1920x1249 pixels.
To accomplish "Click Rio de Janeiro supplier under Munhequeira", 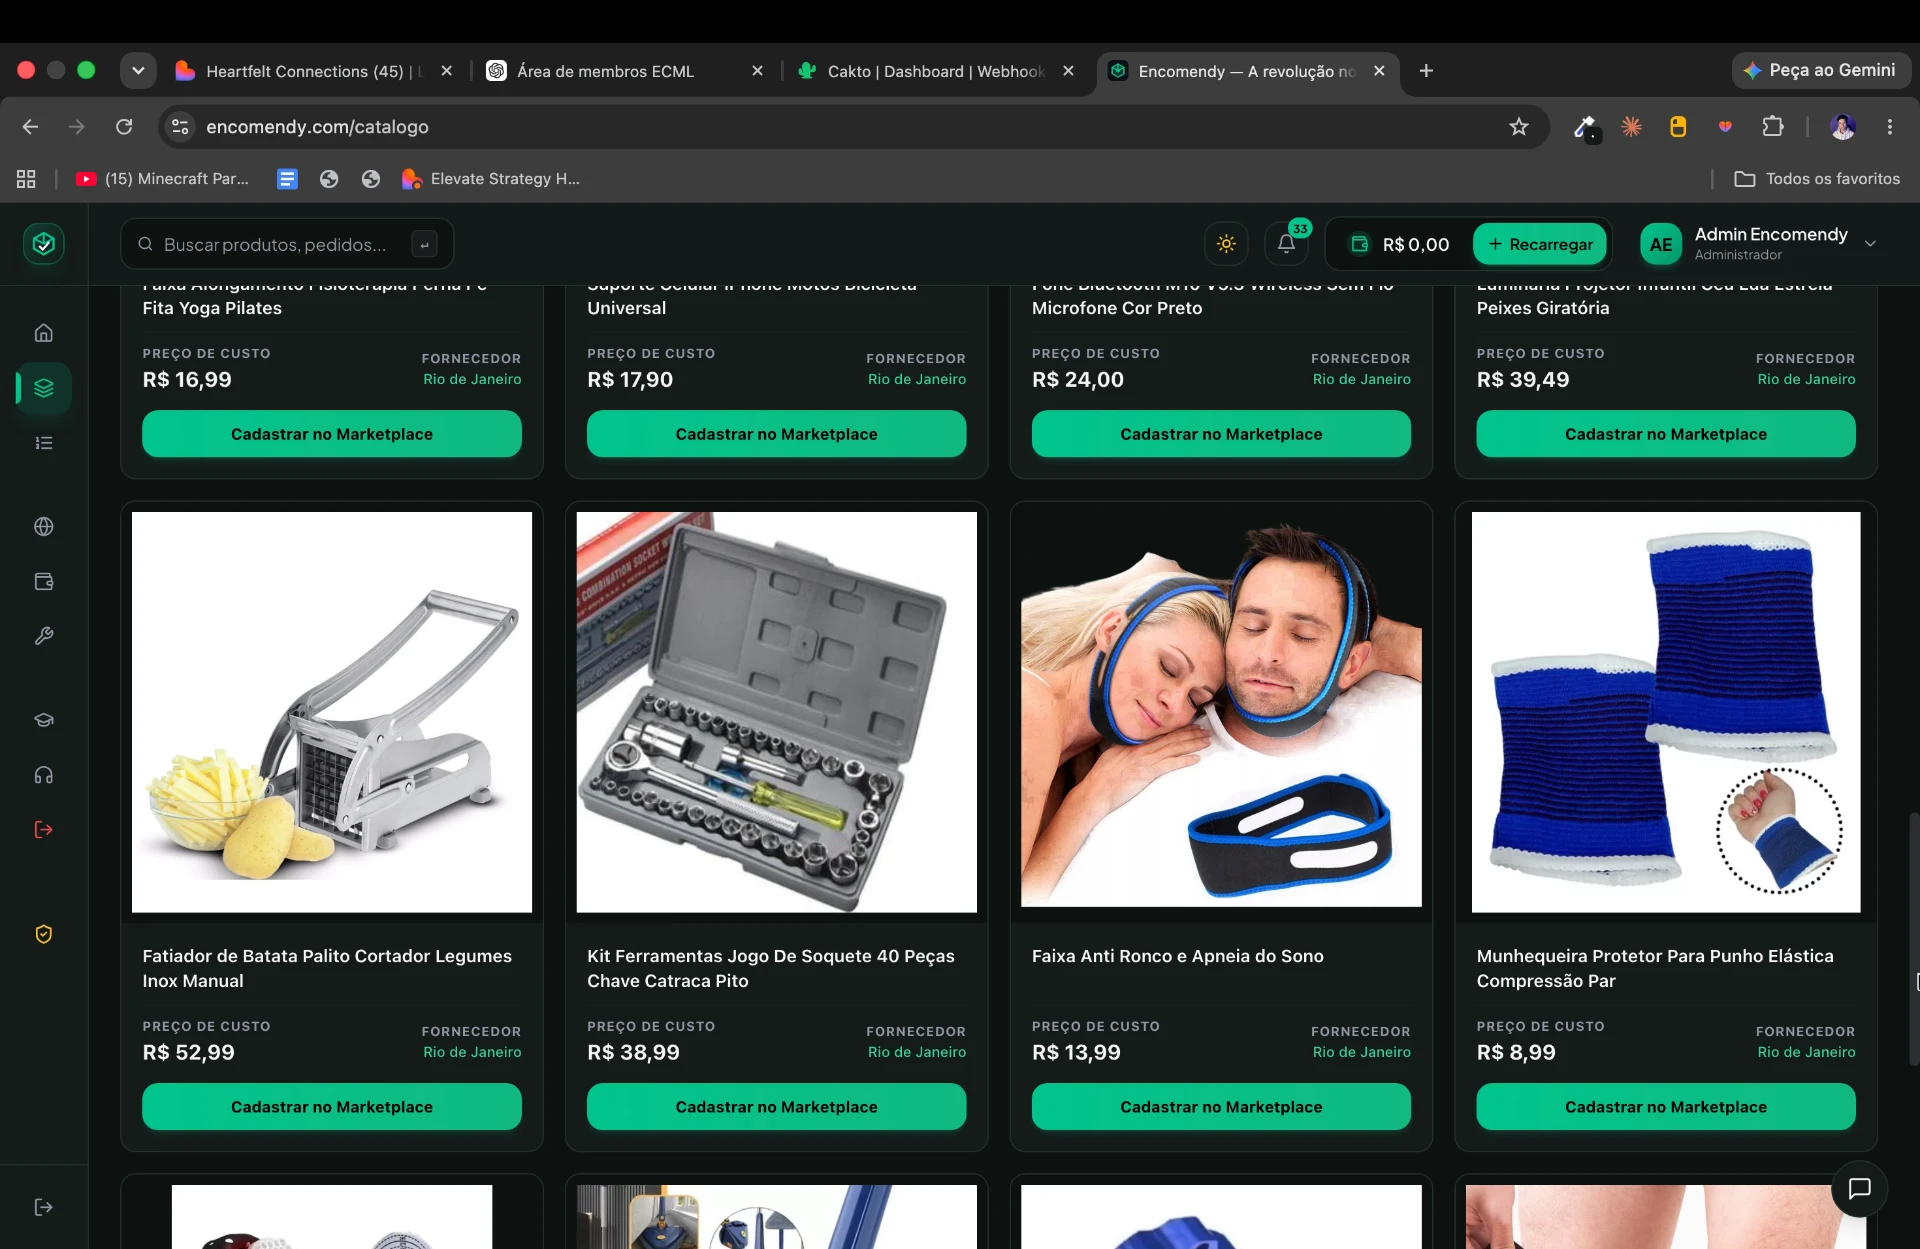I will [1806, 1052].
